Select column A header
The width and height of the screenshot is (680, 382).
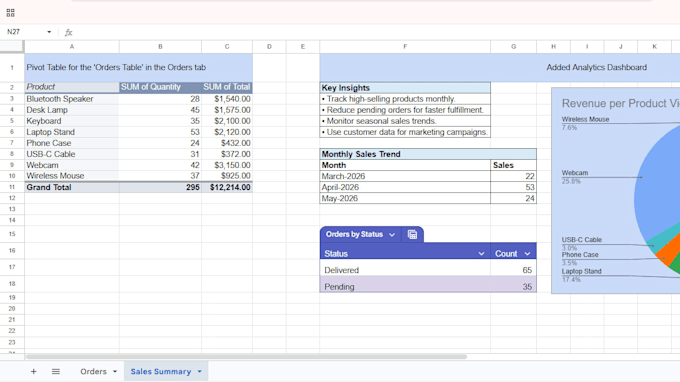(72, 46)
